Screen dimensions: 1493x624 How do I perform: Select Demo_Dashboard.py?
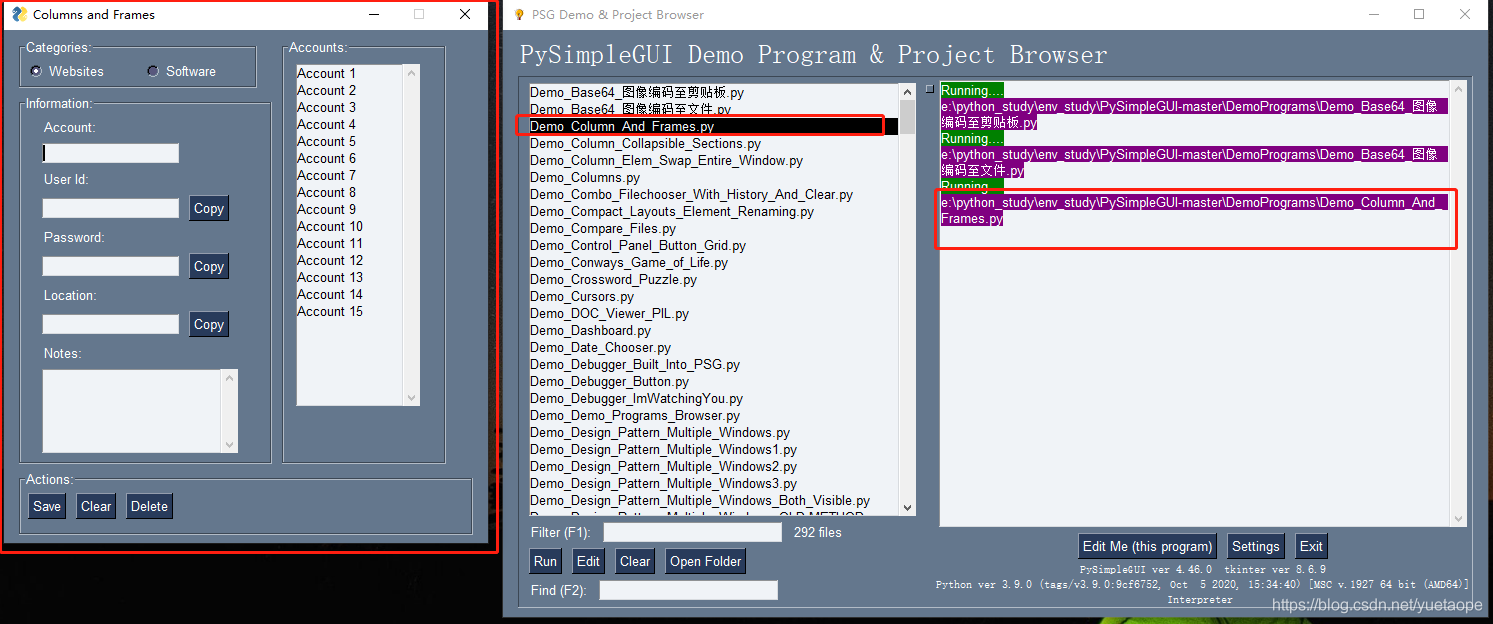[x=713, y=330]
